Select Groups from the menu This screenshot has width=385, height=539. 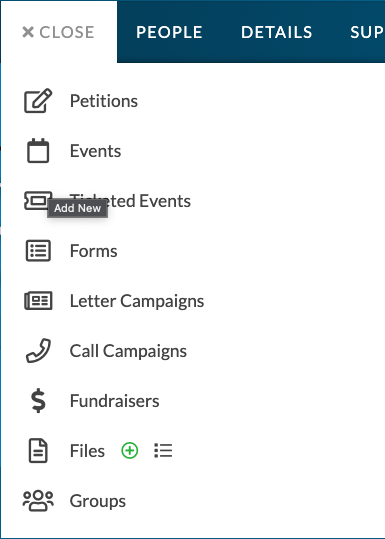coord(98,501)
